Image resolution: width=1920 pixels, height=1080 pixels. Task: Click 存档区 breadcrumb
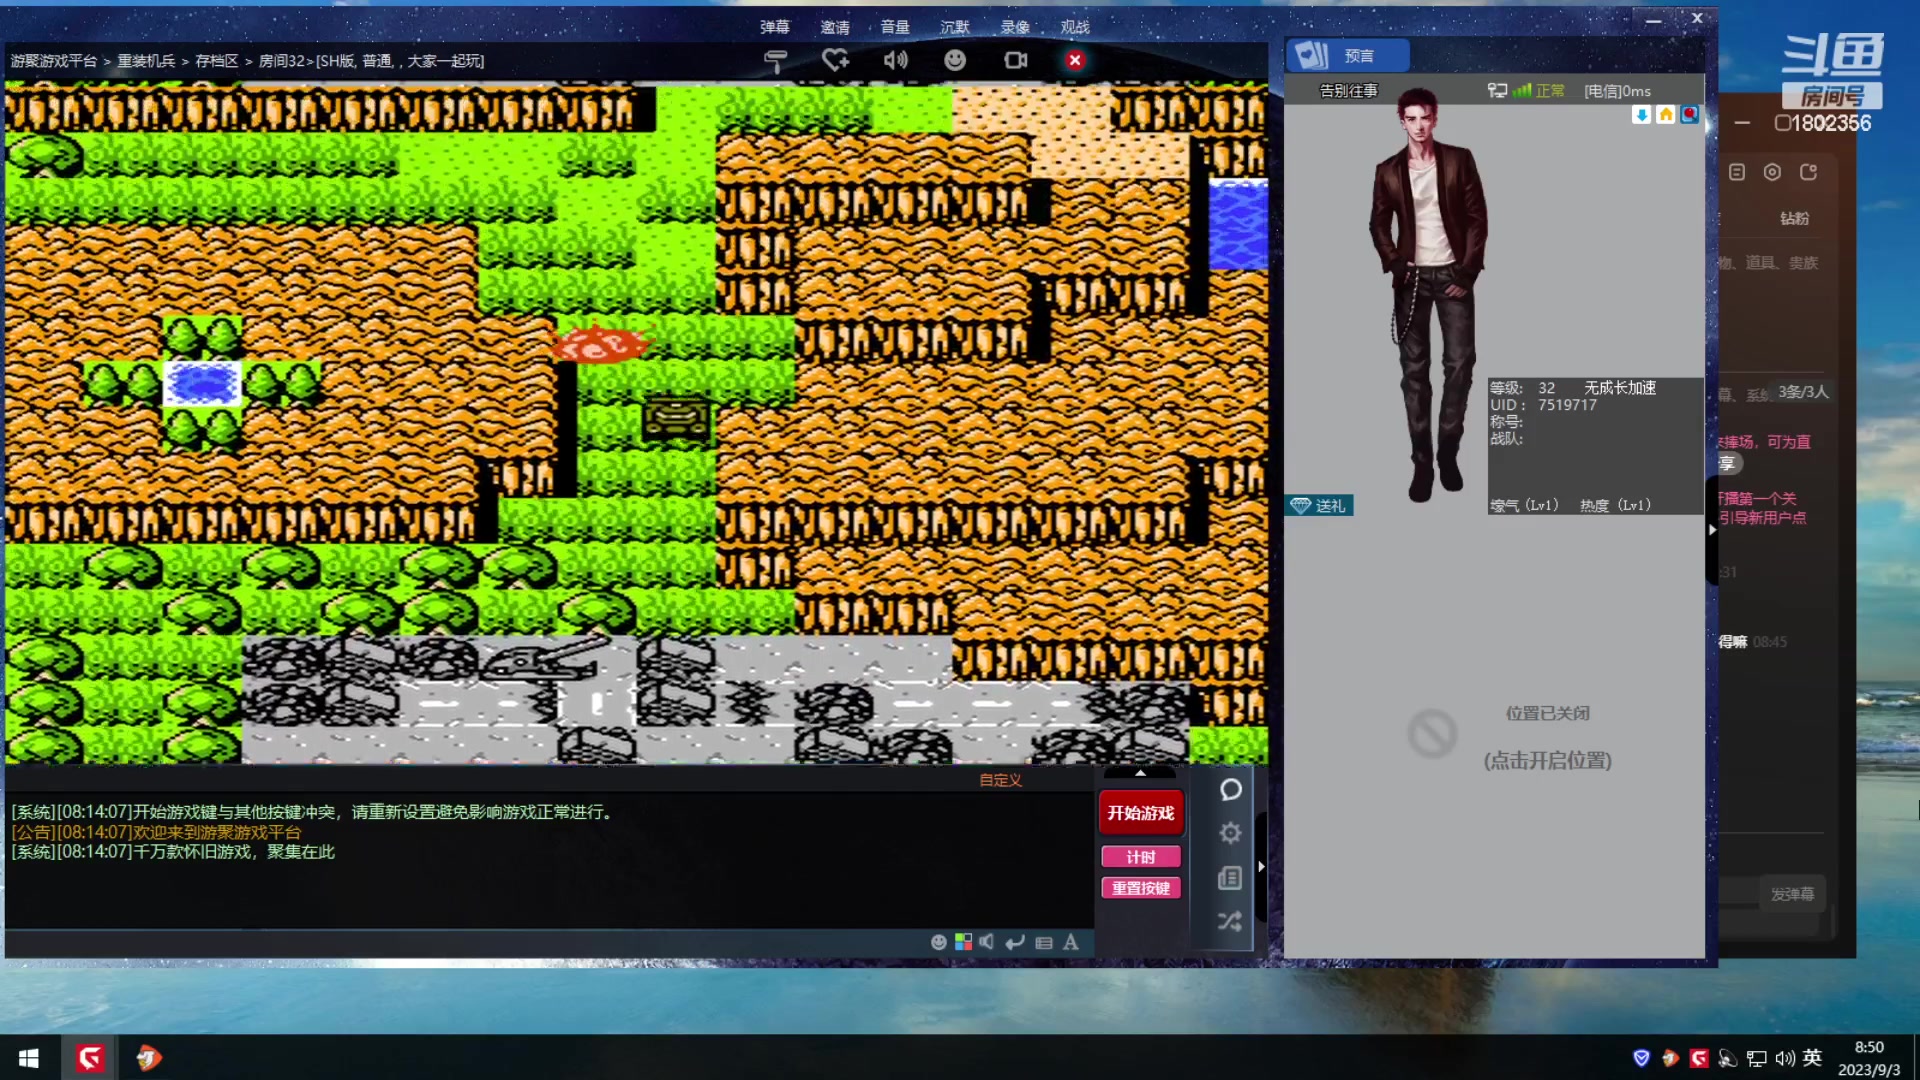click(217, 61)
